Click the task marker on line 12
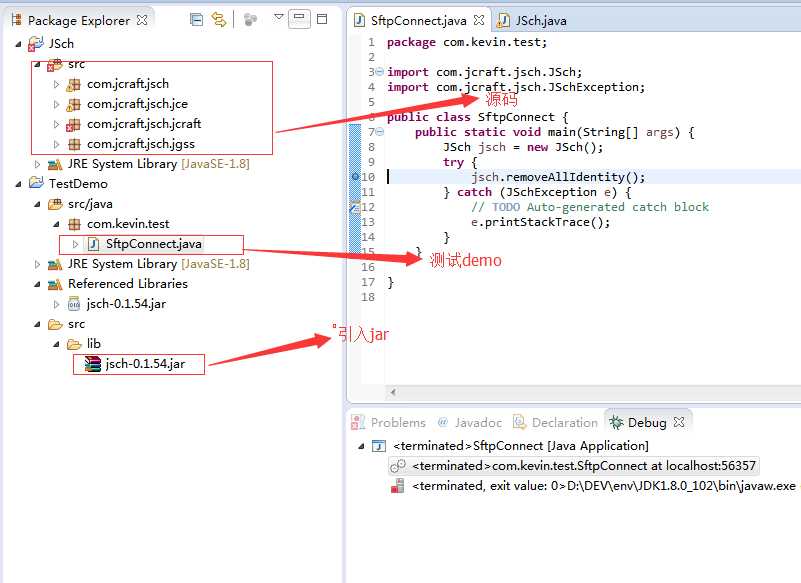This screenshot has width=801, height=583. click(x=354, y=207)
